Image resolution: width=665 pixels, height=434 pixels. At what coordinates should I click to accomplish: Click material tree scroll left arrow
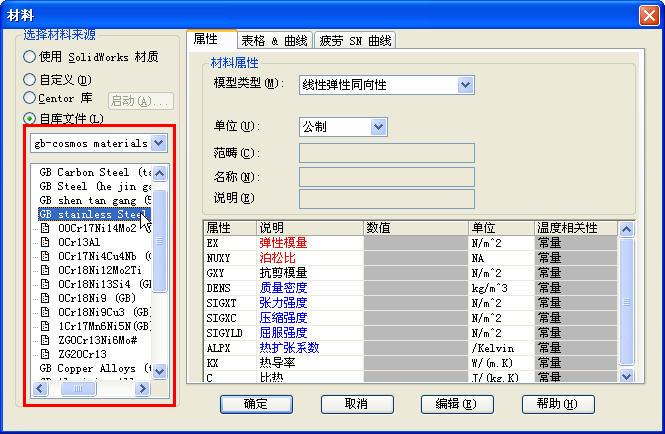pos(41,388)
